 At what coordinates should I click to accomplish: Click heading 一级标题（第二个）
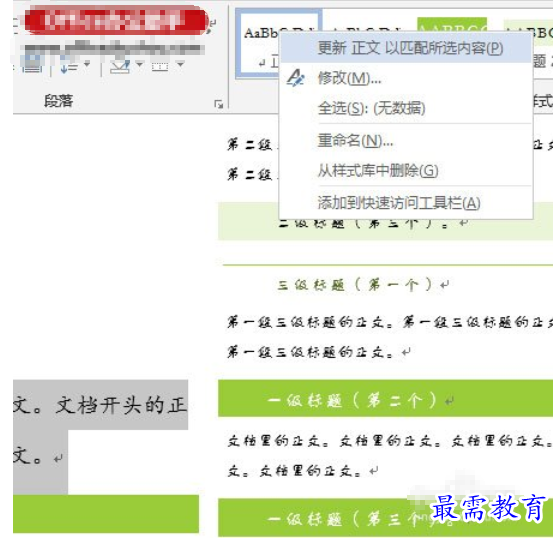coord(353,401)
